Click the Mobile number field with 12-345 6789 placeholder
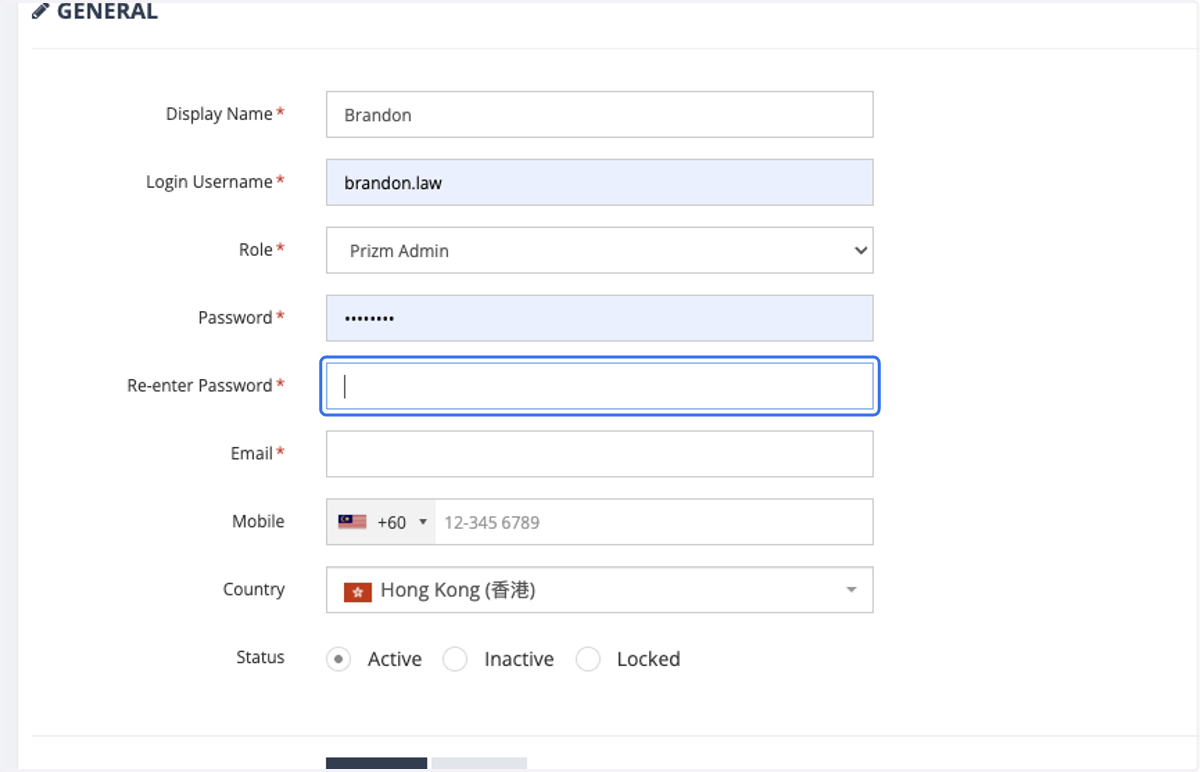Viewport: 1200px width, 772px height. click(x=654, y=522)
